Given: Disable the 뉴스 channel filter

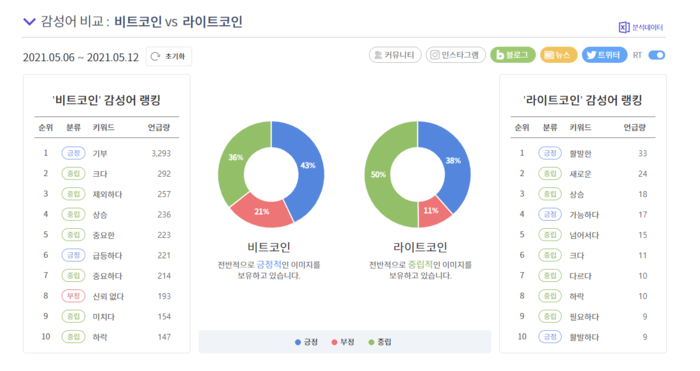Looking at the screenshot, I should coord(558,55).
